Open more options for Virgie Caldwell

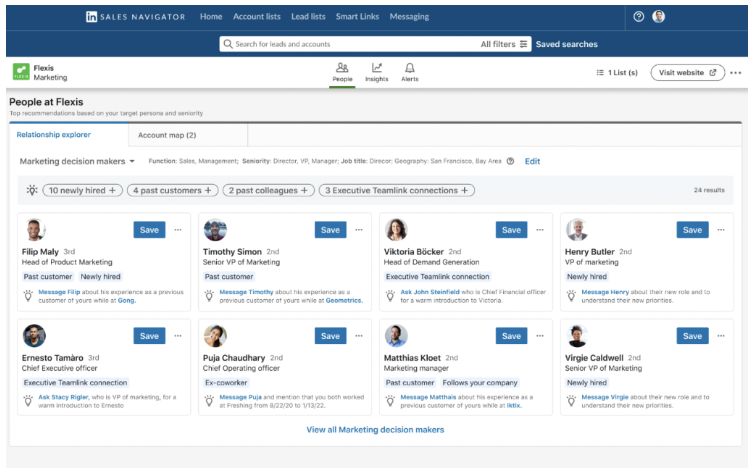pyautogui.click(x=721, y=336)
